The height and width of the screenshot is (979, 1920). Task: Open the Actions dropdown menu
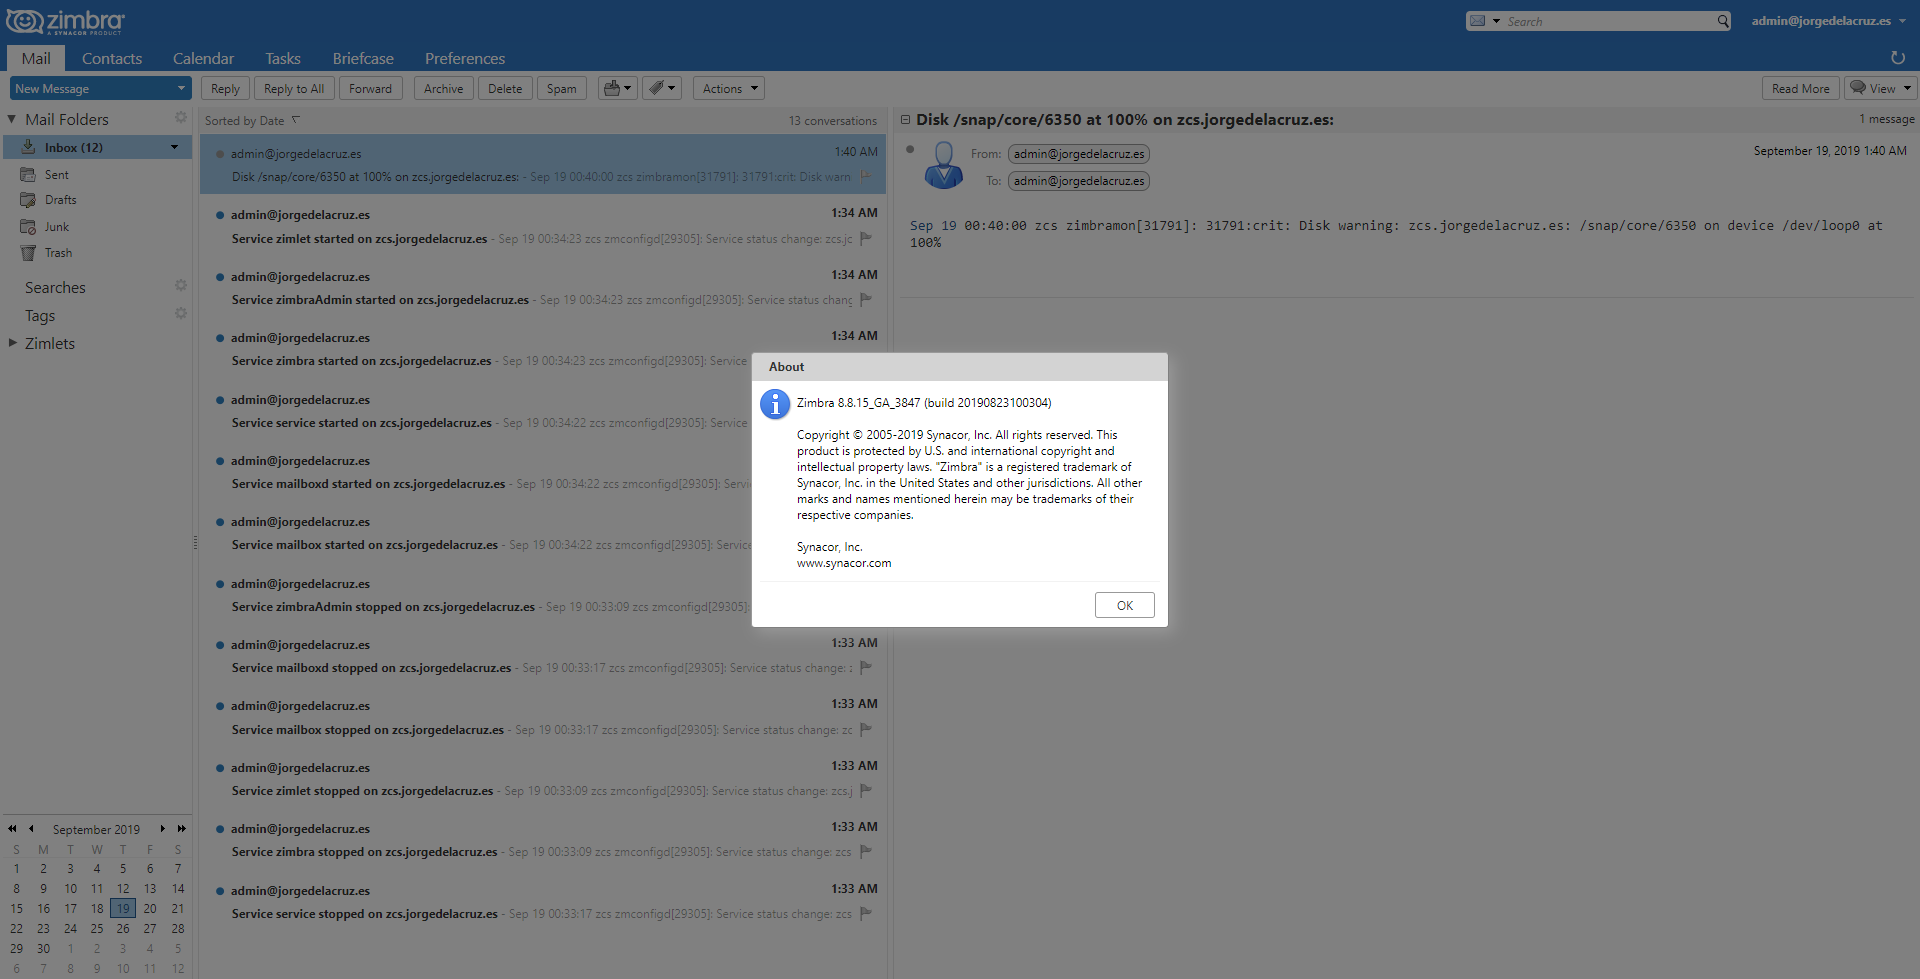(x=728, y=88)
